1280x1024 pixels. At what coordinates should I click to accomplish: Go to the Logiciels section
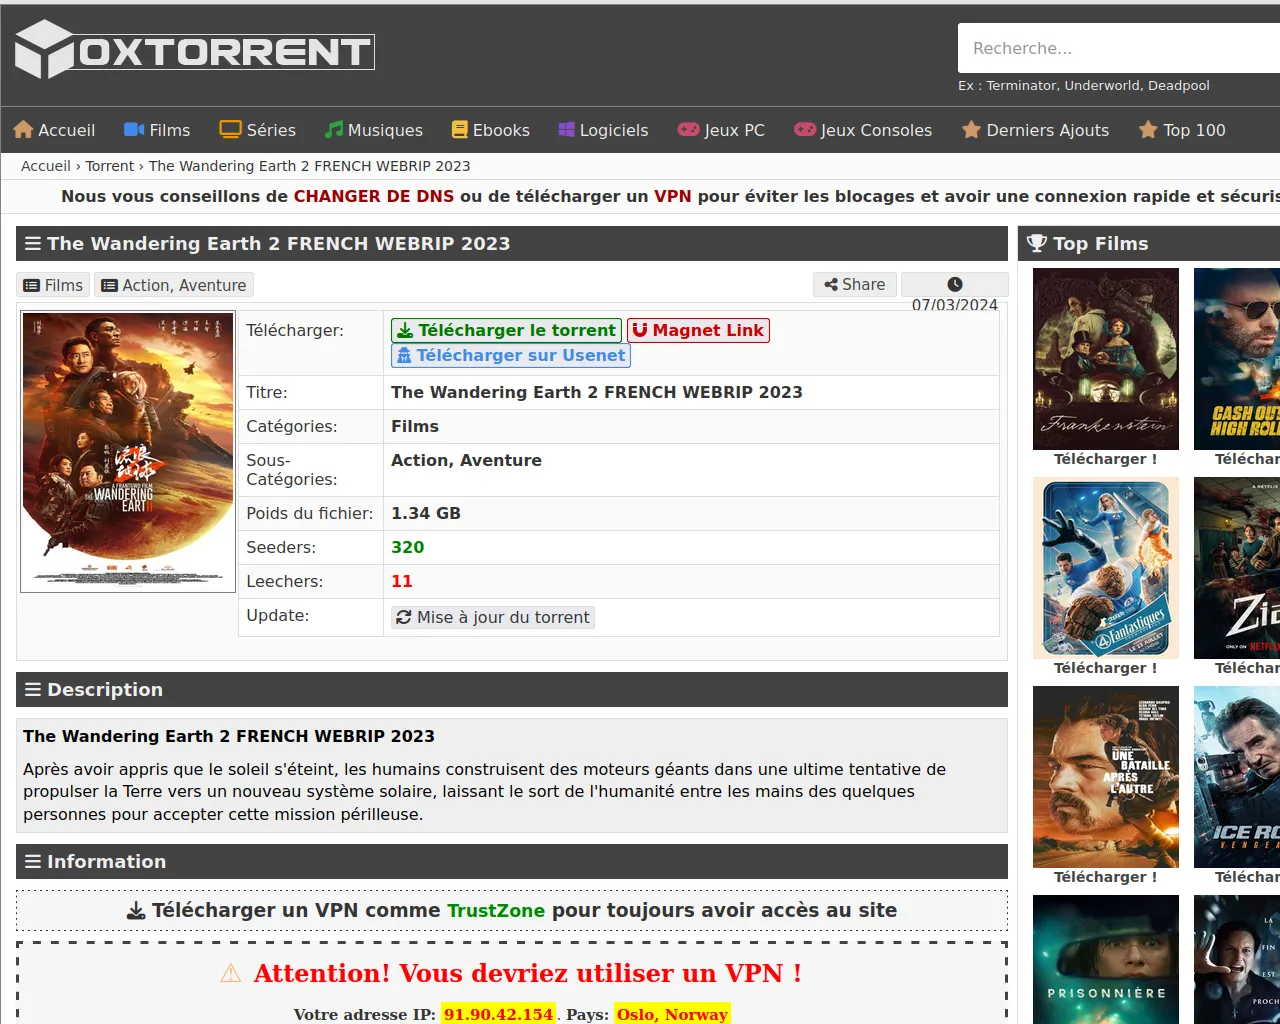tap(603, 130)
